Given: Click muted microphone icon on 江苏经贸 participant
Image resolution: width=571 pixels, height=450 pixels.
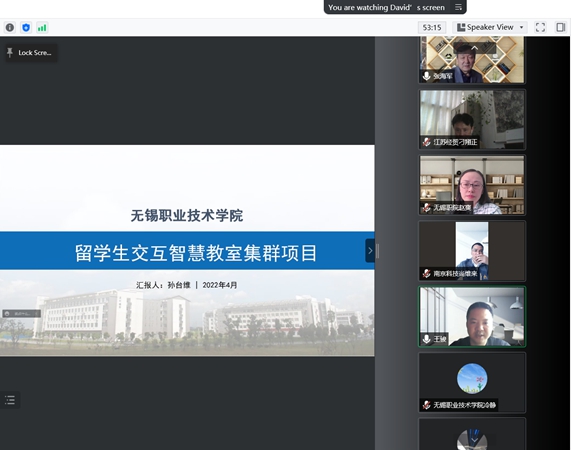Looking at the screenshot, I should [x=426, y=142].
